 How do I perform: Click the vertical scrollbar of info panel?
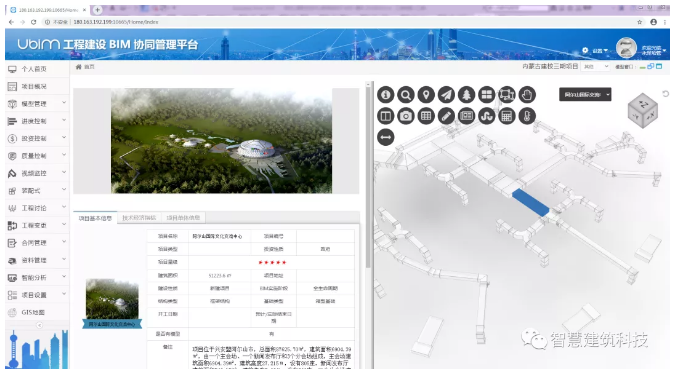click(x=368, y=175)
